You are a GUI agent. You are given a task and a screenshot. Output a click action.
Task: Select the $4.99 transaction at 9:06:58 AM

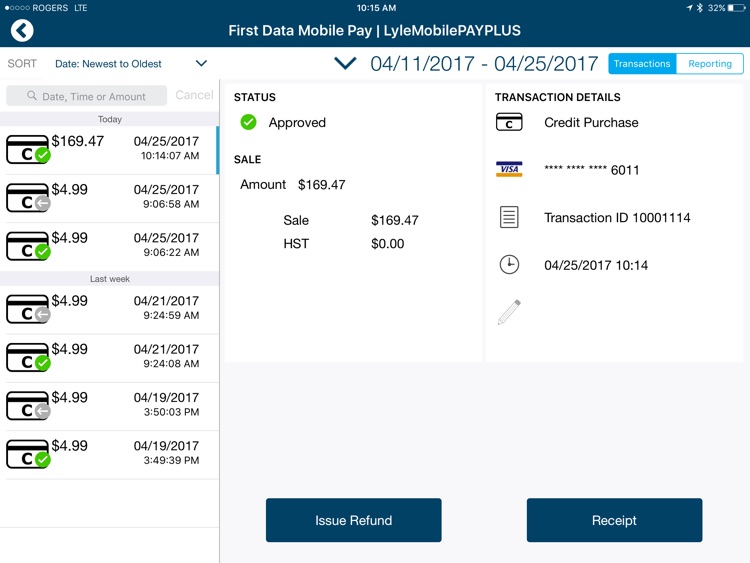110,199
